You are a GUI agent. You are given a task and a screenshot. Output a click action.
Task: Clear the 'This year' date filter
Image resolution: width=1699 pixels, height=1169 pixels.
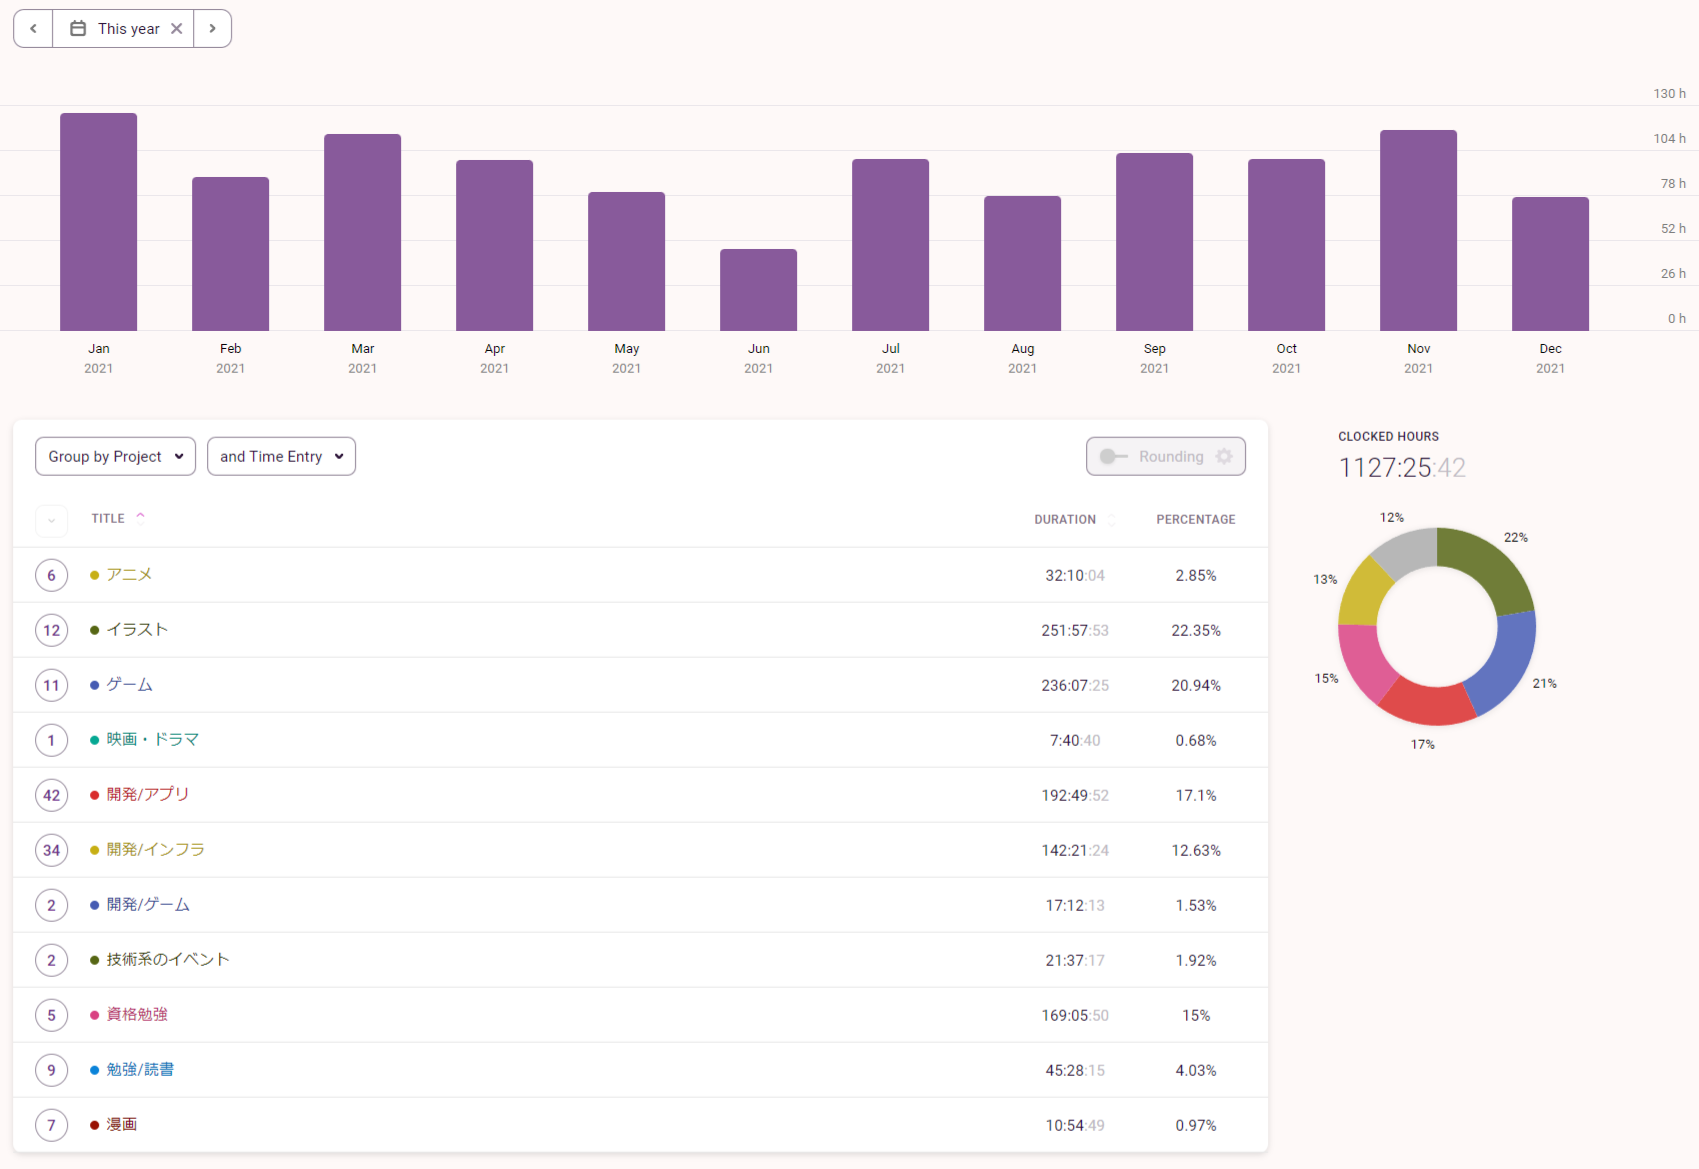[176, 29]
